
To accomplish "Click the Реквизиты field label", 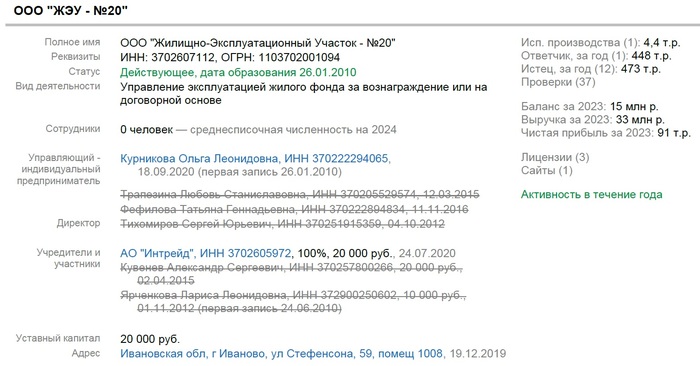I will [x=75, y=57].
